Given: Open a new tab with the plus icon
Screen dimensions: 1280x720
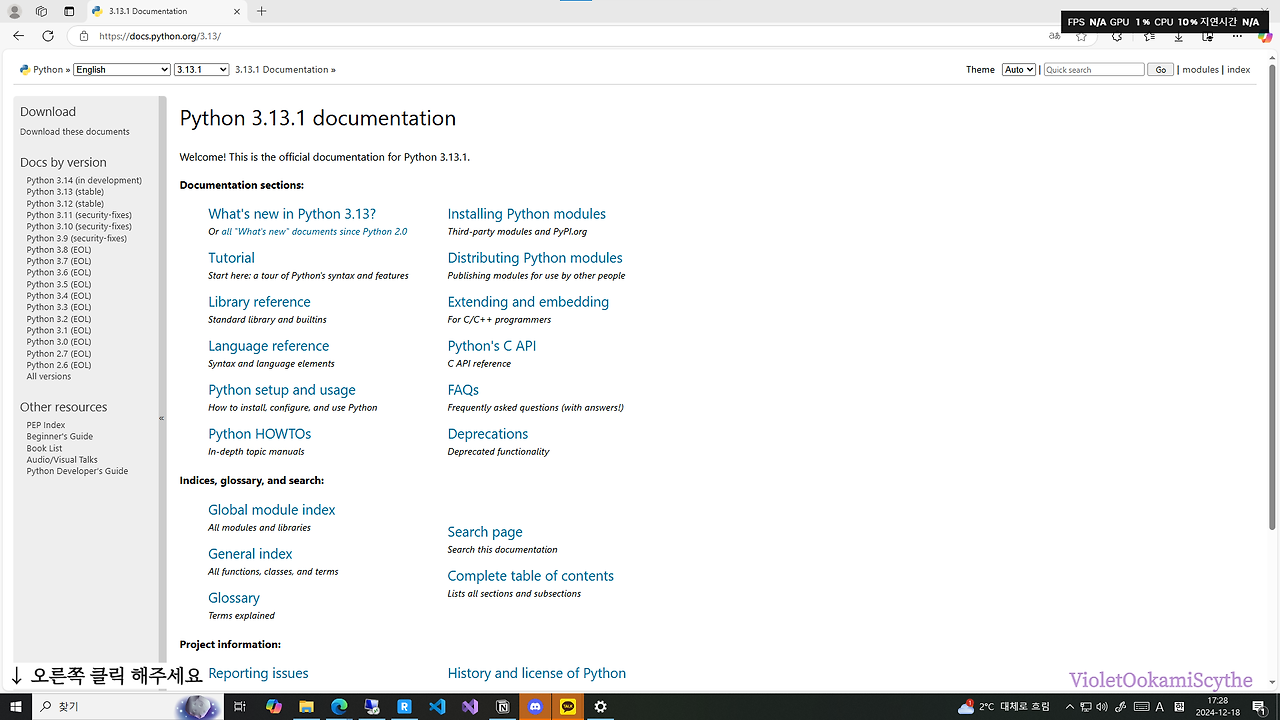Looking at the screenshot, I should 262,11.
